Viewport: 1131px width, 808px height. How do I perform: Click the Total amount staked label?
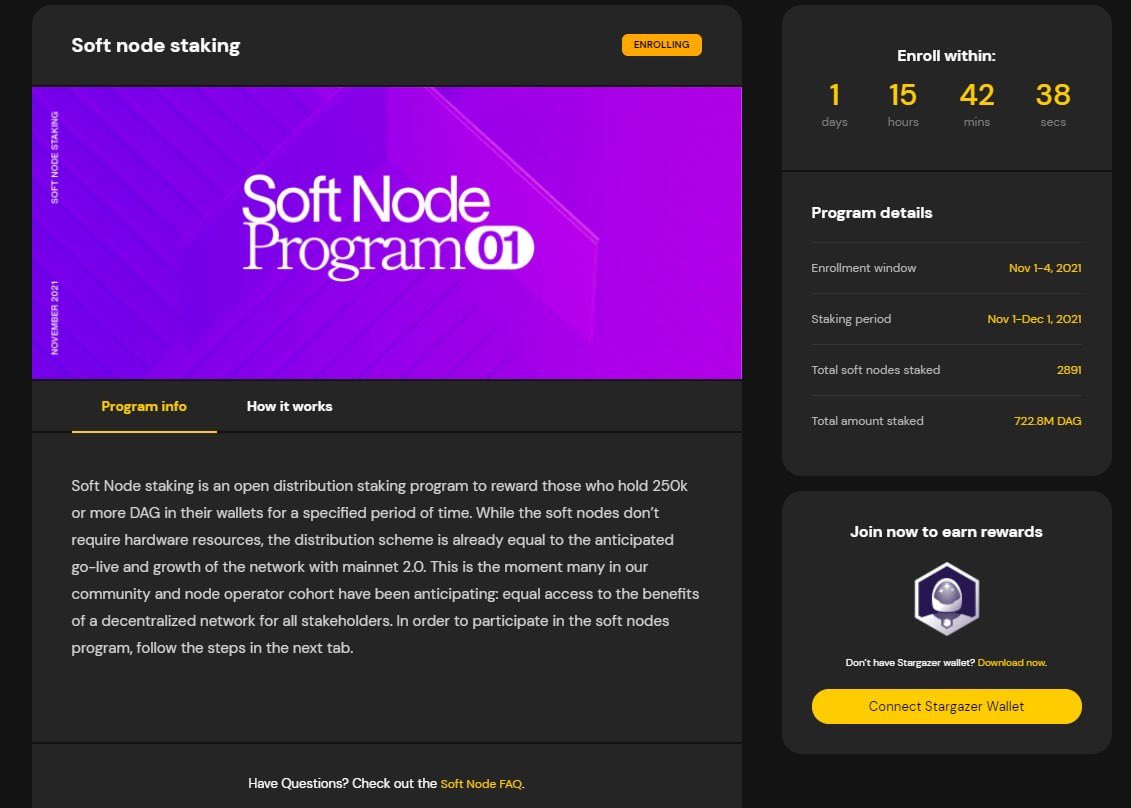pyautogui.click(x=867, y=421)
